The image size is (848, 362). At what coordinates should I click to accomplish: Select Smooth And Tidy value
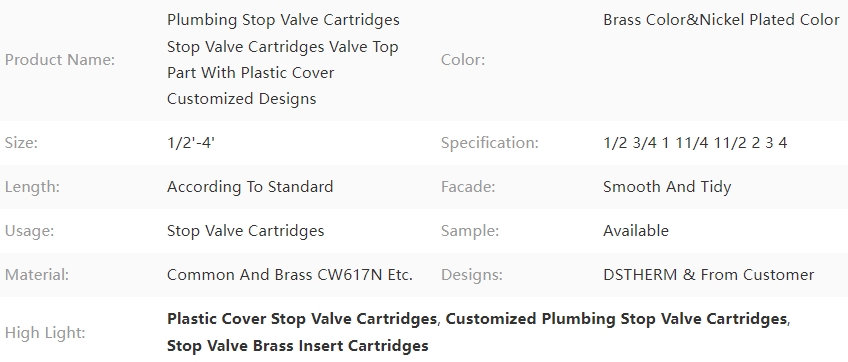coord(667,187)
